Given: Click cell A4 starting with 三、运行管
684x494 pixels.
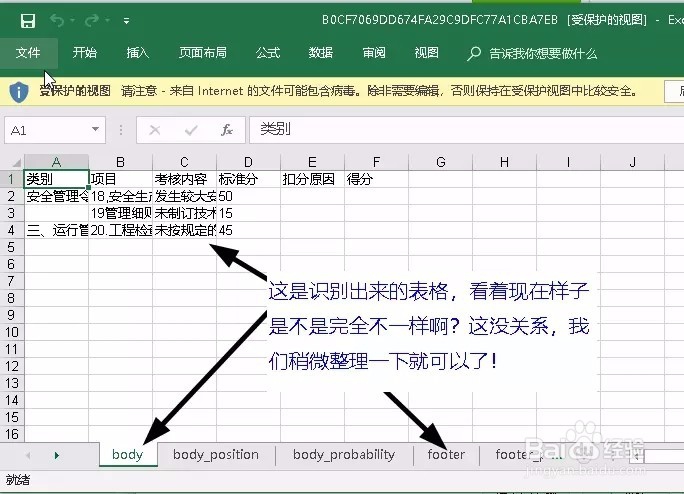Looking at the screenshot, I should (57, 230).
